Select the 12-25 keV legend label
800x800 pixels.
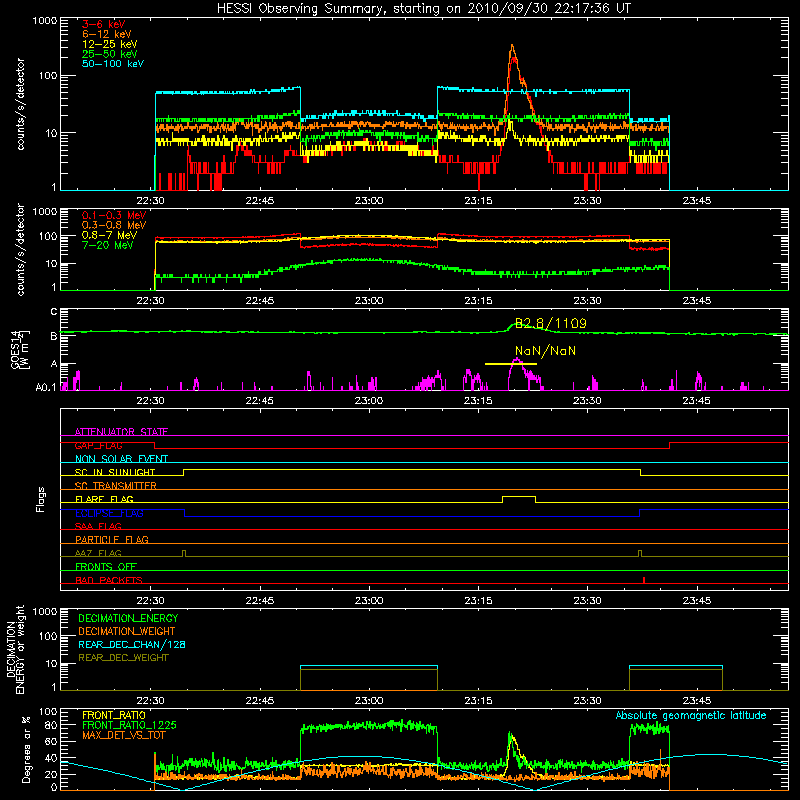(110, 44)
